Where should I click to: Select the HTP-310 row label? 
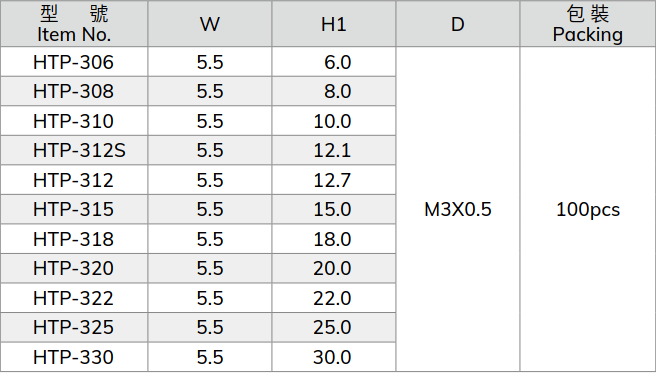click(73, 121)
